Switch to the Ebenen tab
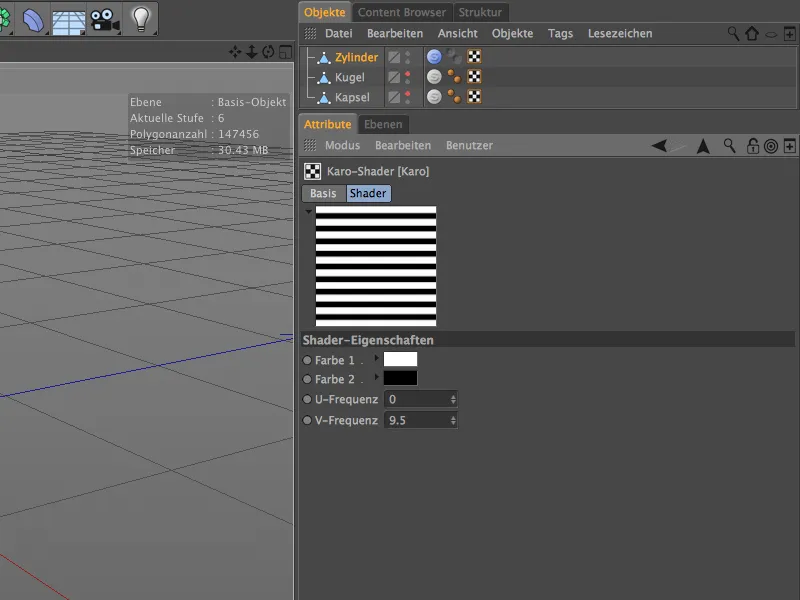The image size is (800, 600). [383, 124]
